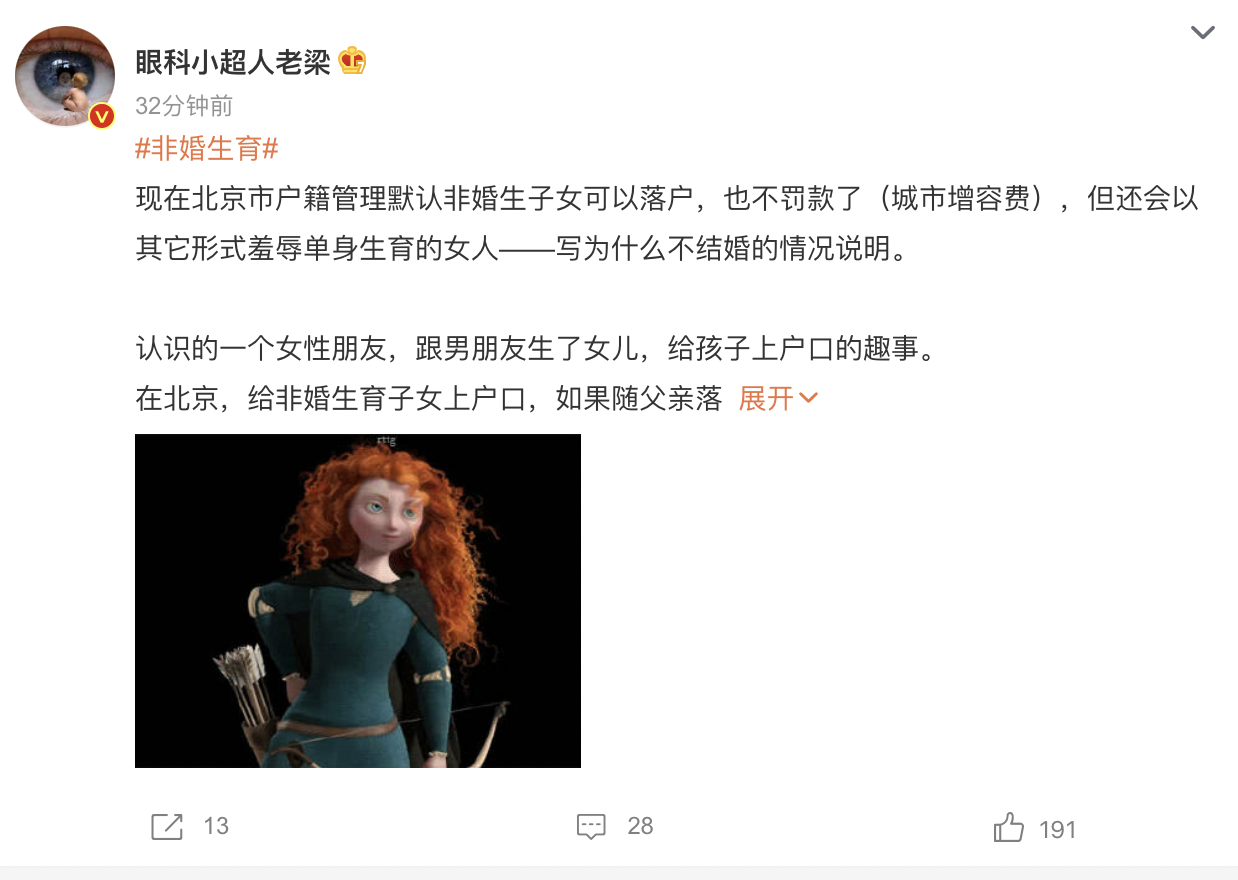The image size is (1238, 880).
Task: Open the post options chevron menu
Action: (1202, 33)
